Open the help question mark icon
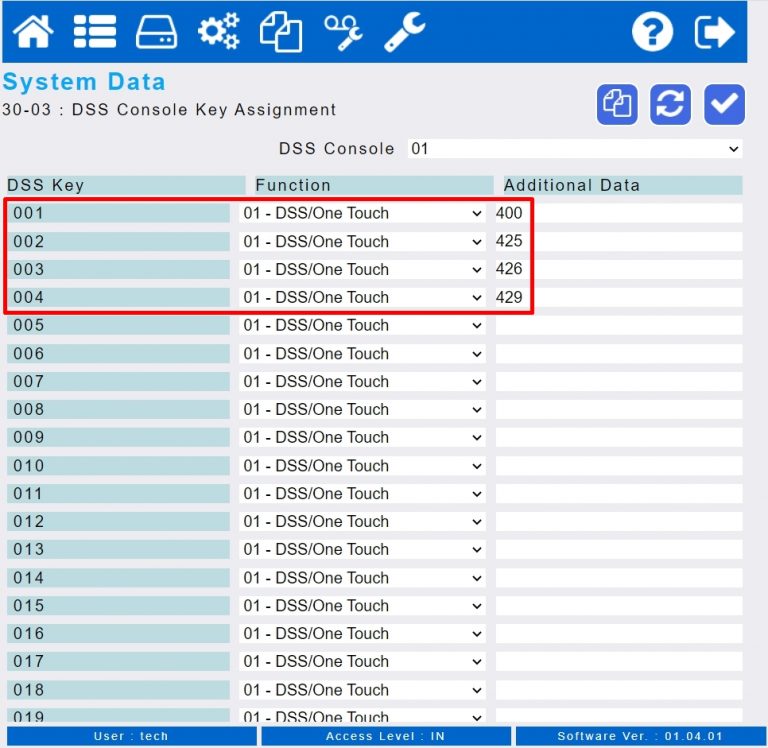The height and width of the screenshot is (748, 768). coord(652,32)
